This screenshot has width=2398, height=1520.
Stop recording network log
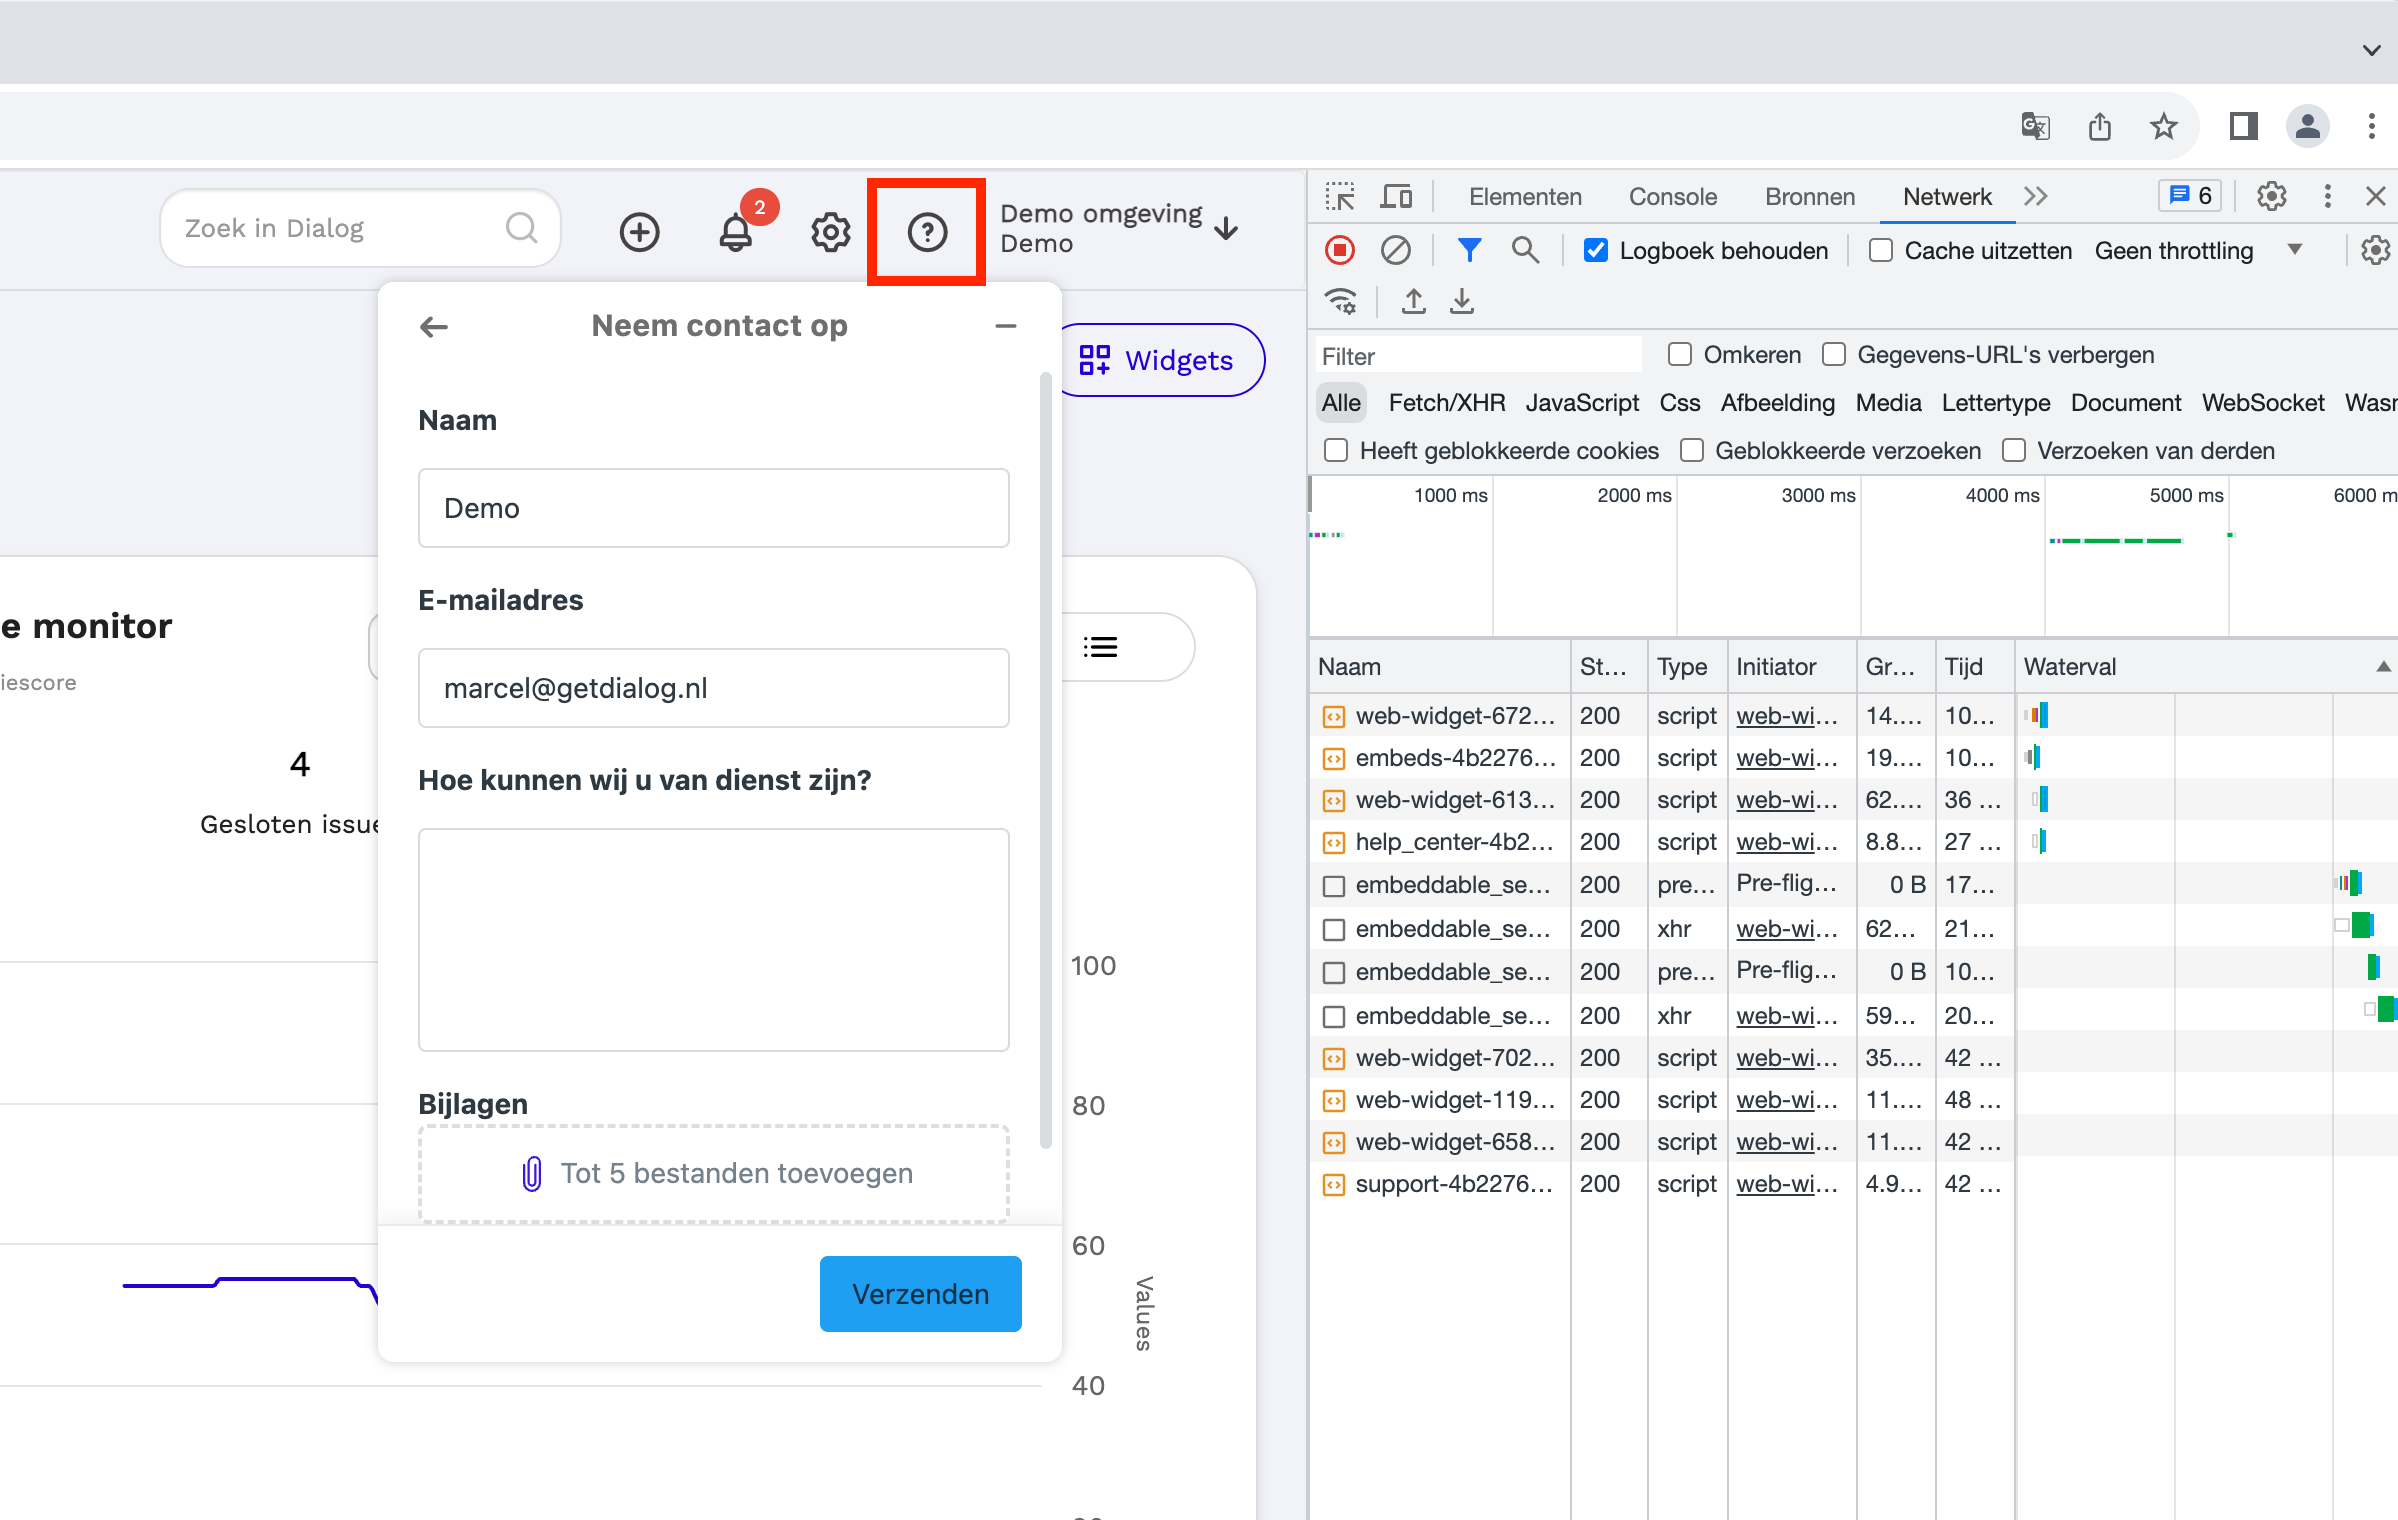tap(1340, 250)
